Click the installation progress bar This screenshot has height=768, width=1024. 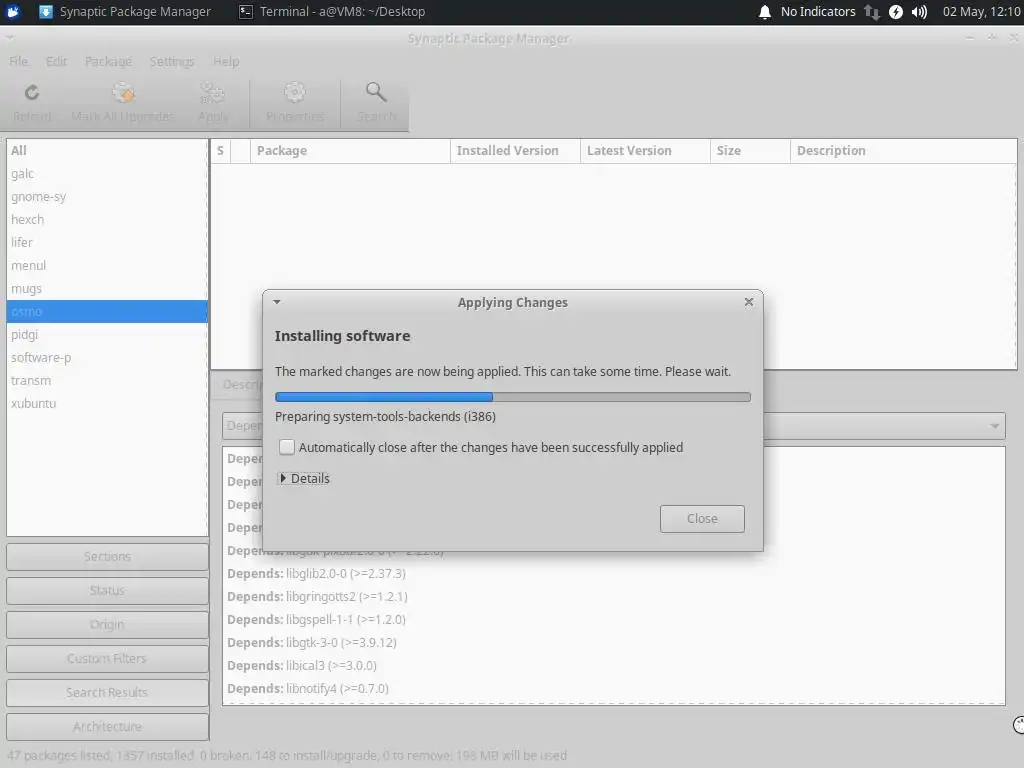[x=513, y=397]
